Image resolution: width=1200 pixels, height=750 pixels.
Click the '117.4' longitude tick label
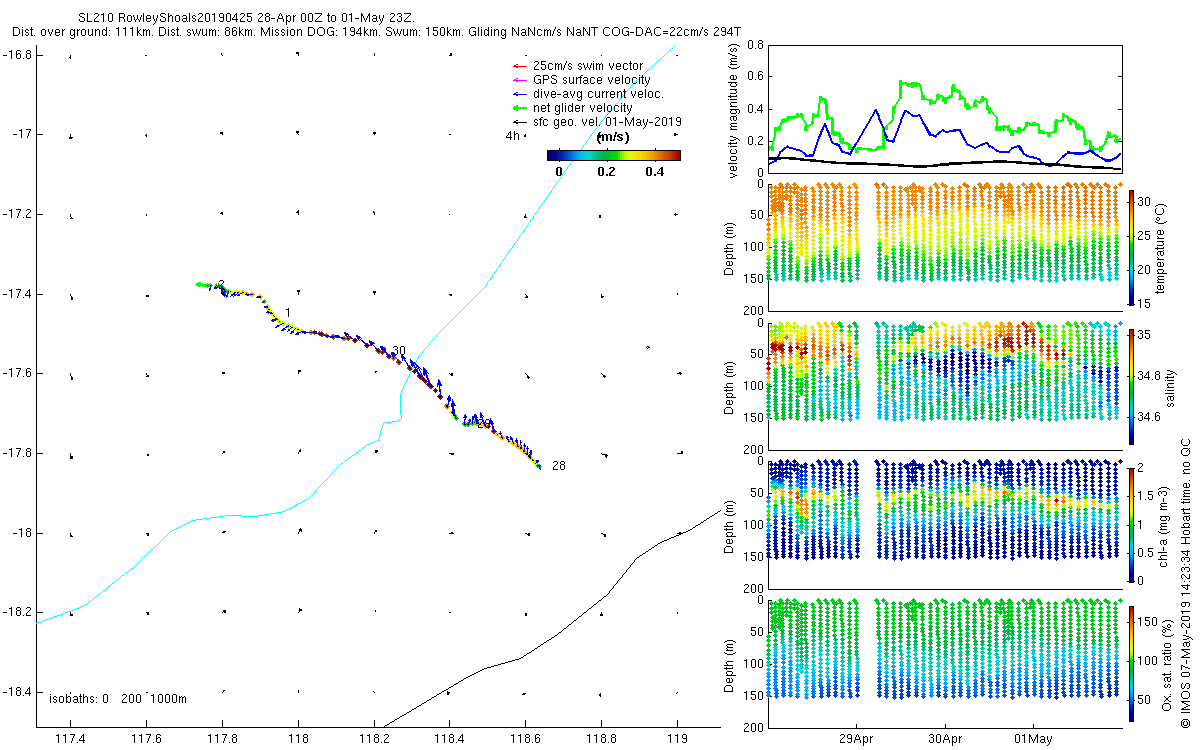tap(70, 741)
